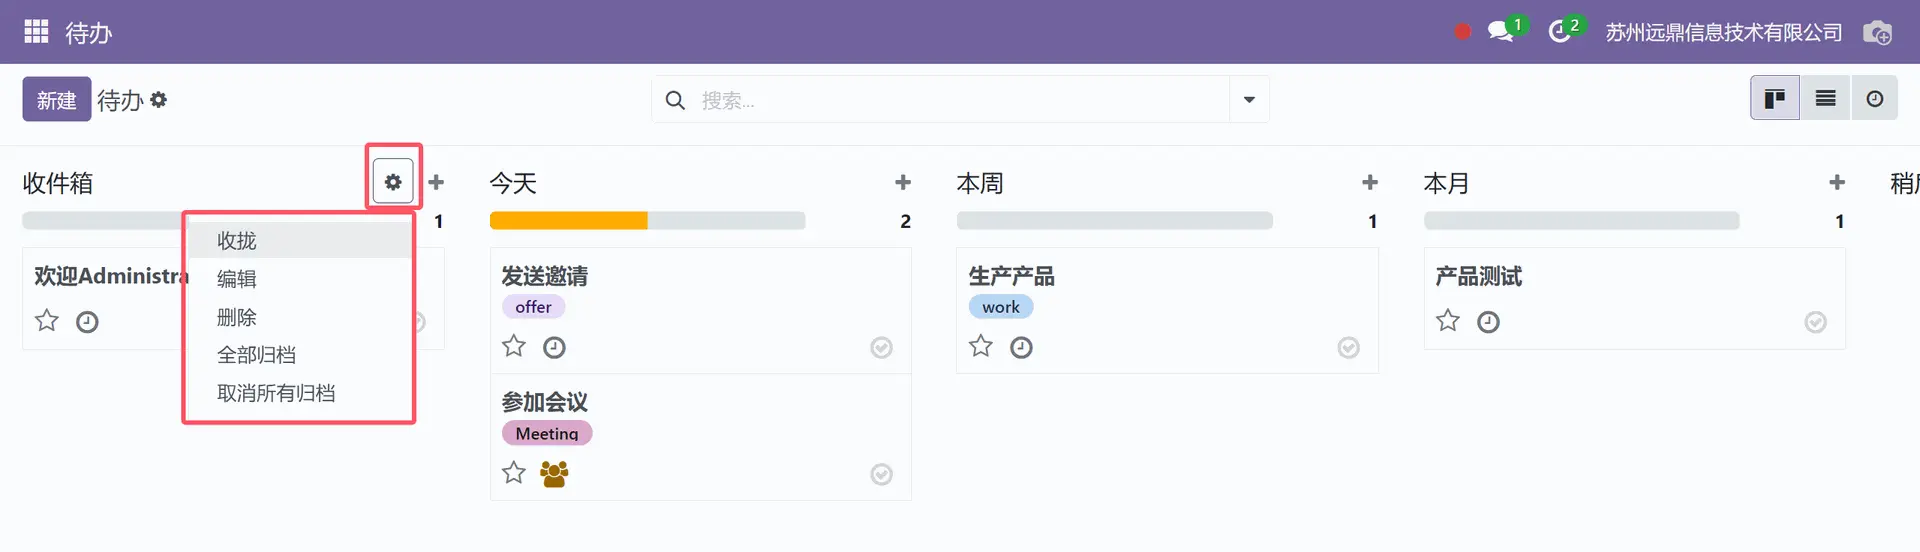Click the 新建 button
The height and width of the screenshot is (552, 1920).
[57, 100]
